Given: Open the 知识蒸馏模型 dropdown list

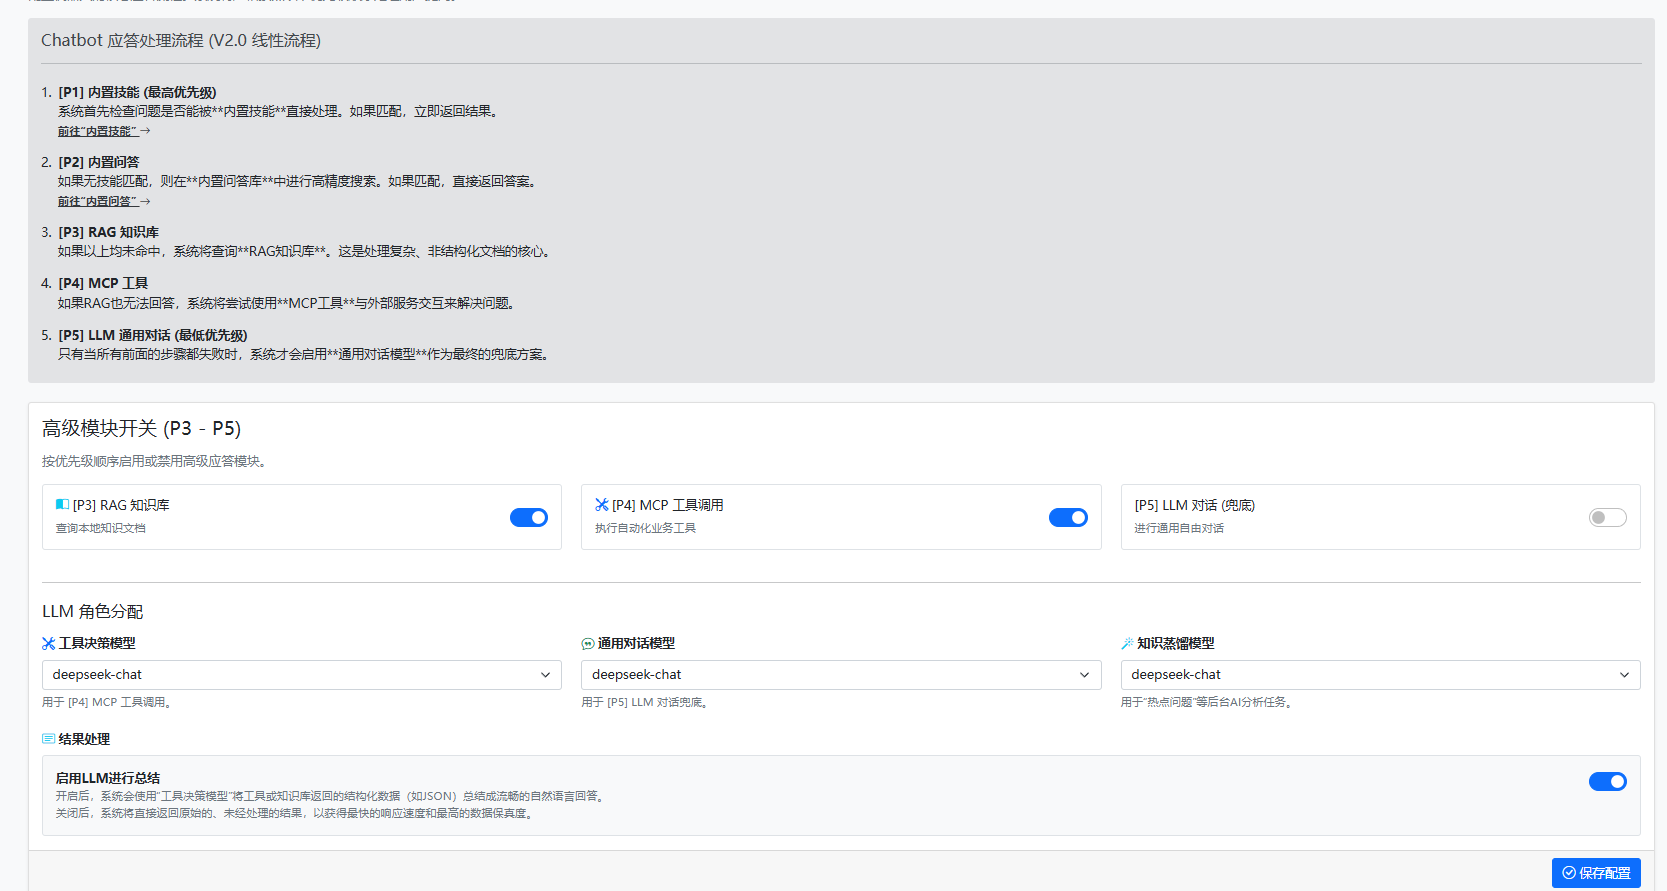Looking at the screenshot, I should coord(1380,675).
